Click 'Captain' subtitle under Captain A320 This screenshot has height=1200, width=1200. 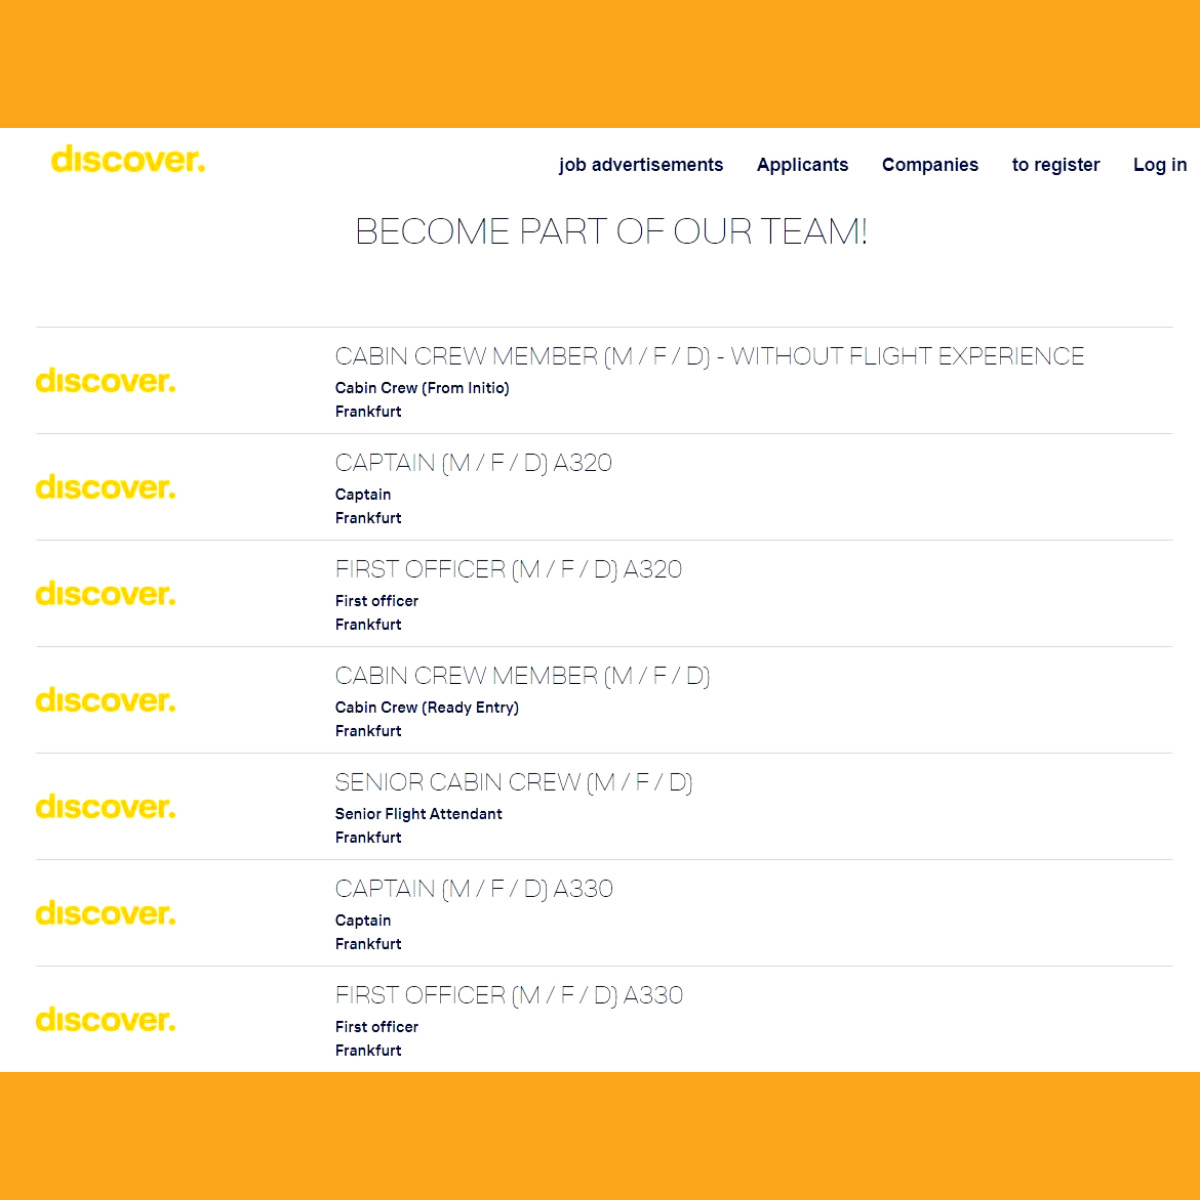click(363, 494)
